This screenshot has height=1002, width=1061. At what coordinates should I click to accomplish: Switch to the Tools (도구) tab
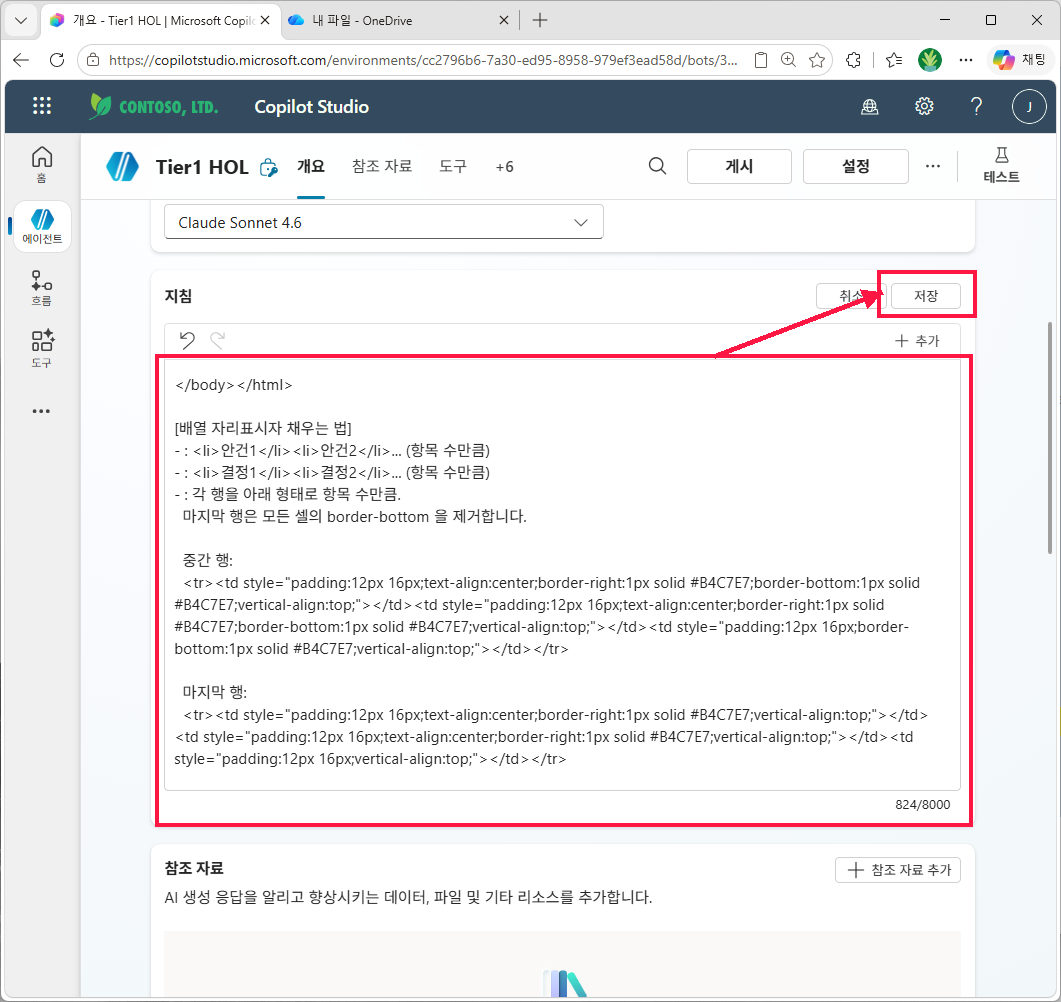click(x=453, y=166)
